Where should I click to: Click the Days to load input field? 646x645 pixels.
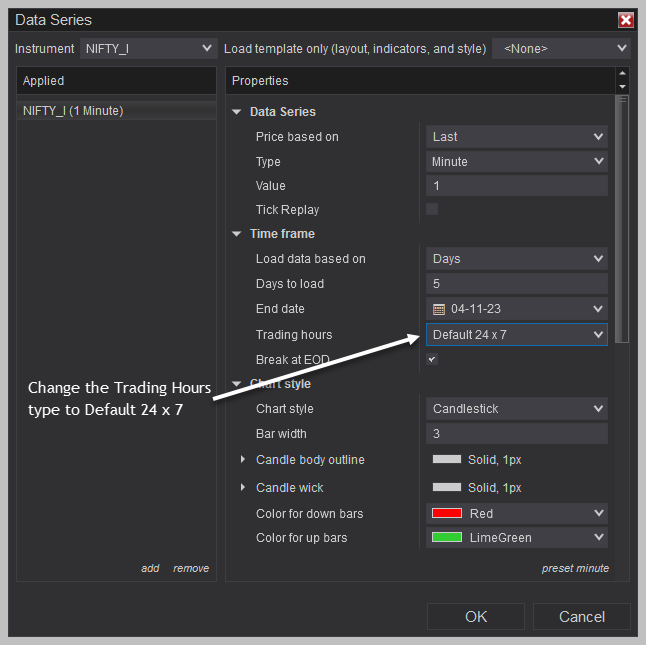[x=517, y=284]
